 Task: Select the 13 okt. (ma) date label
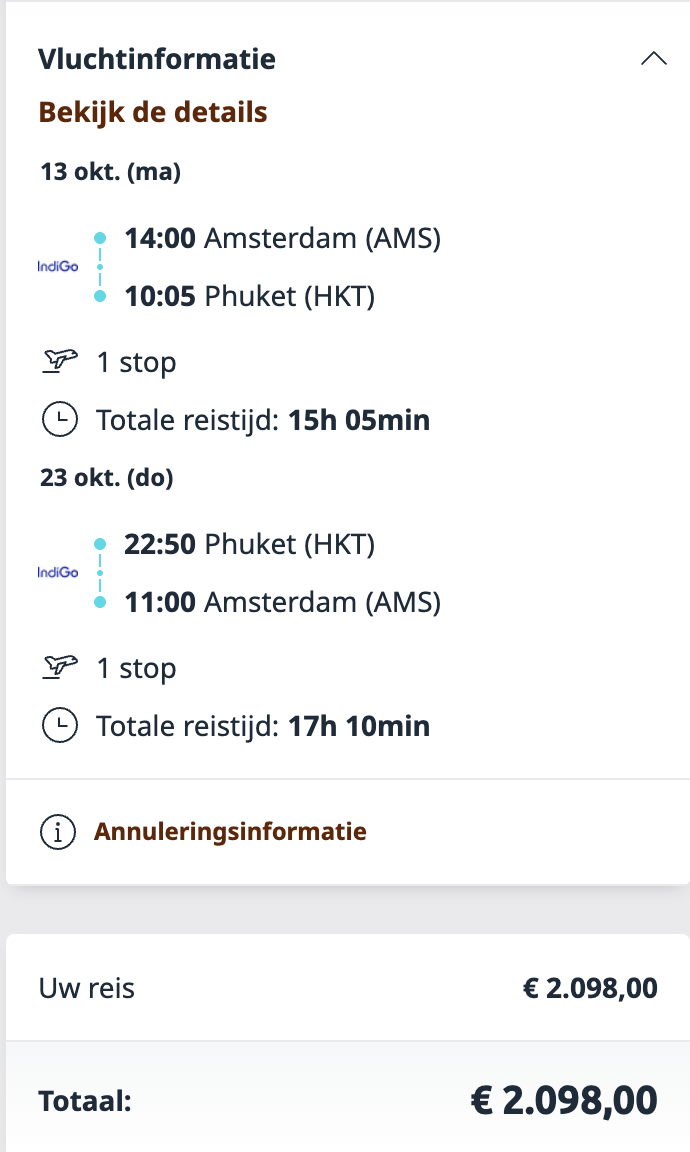point(110,172)
